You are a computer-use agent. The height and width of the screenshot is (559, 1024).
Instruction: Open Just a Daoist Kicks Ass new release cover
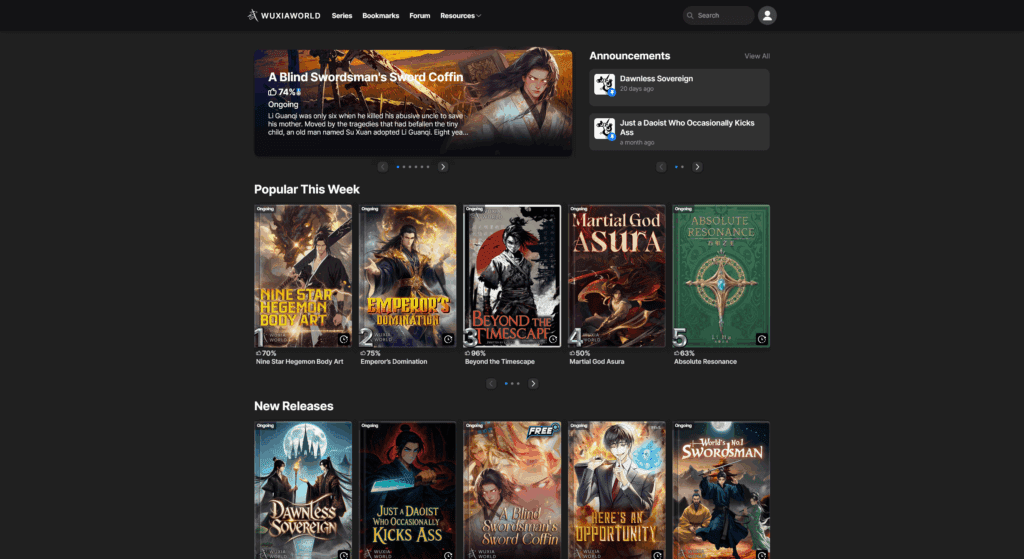408,490
